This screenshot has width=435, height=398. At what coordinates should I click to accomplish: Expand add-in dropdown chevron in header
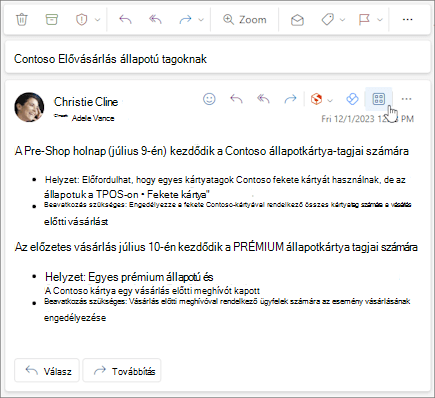tap(330, 100)
